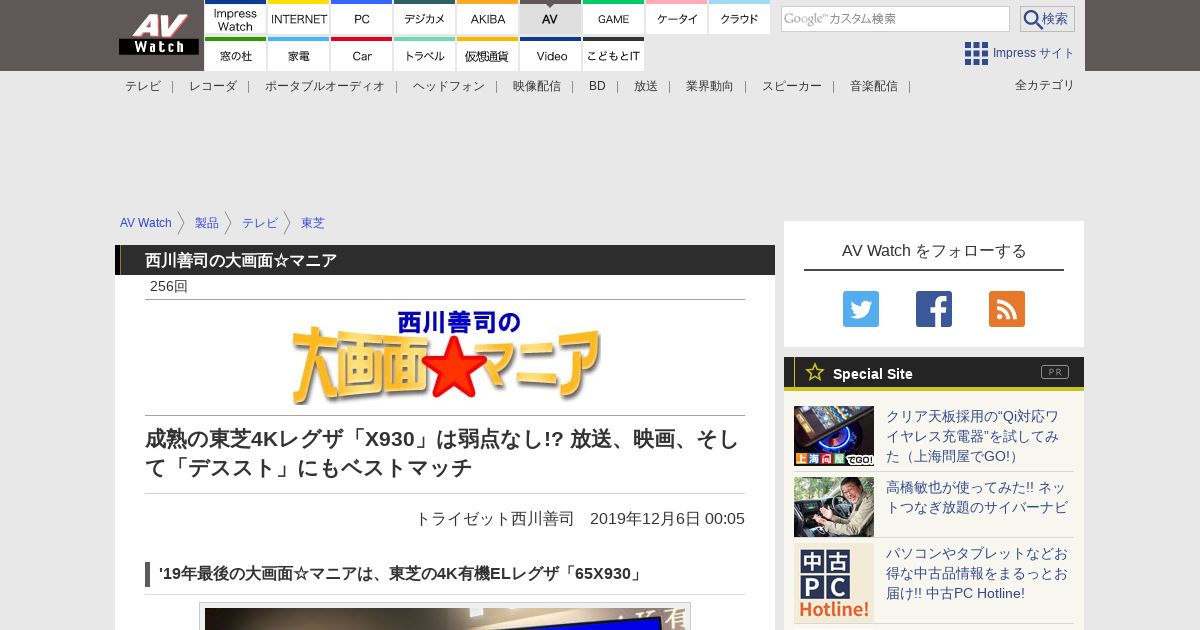Click the 製品 breadcrumb link
This screenshot has height=630, width=1200.
tap(207, 223)
